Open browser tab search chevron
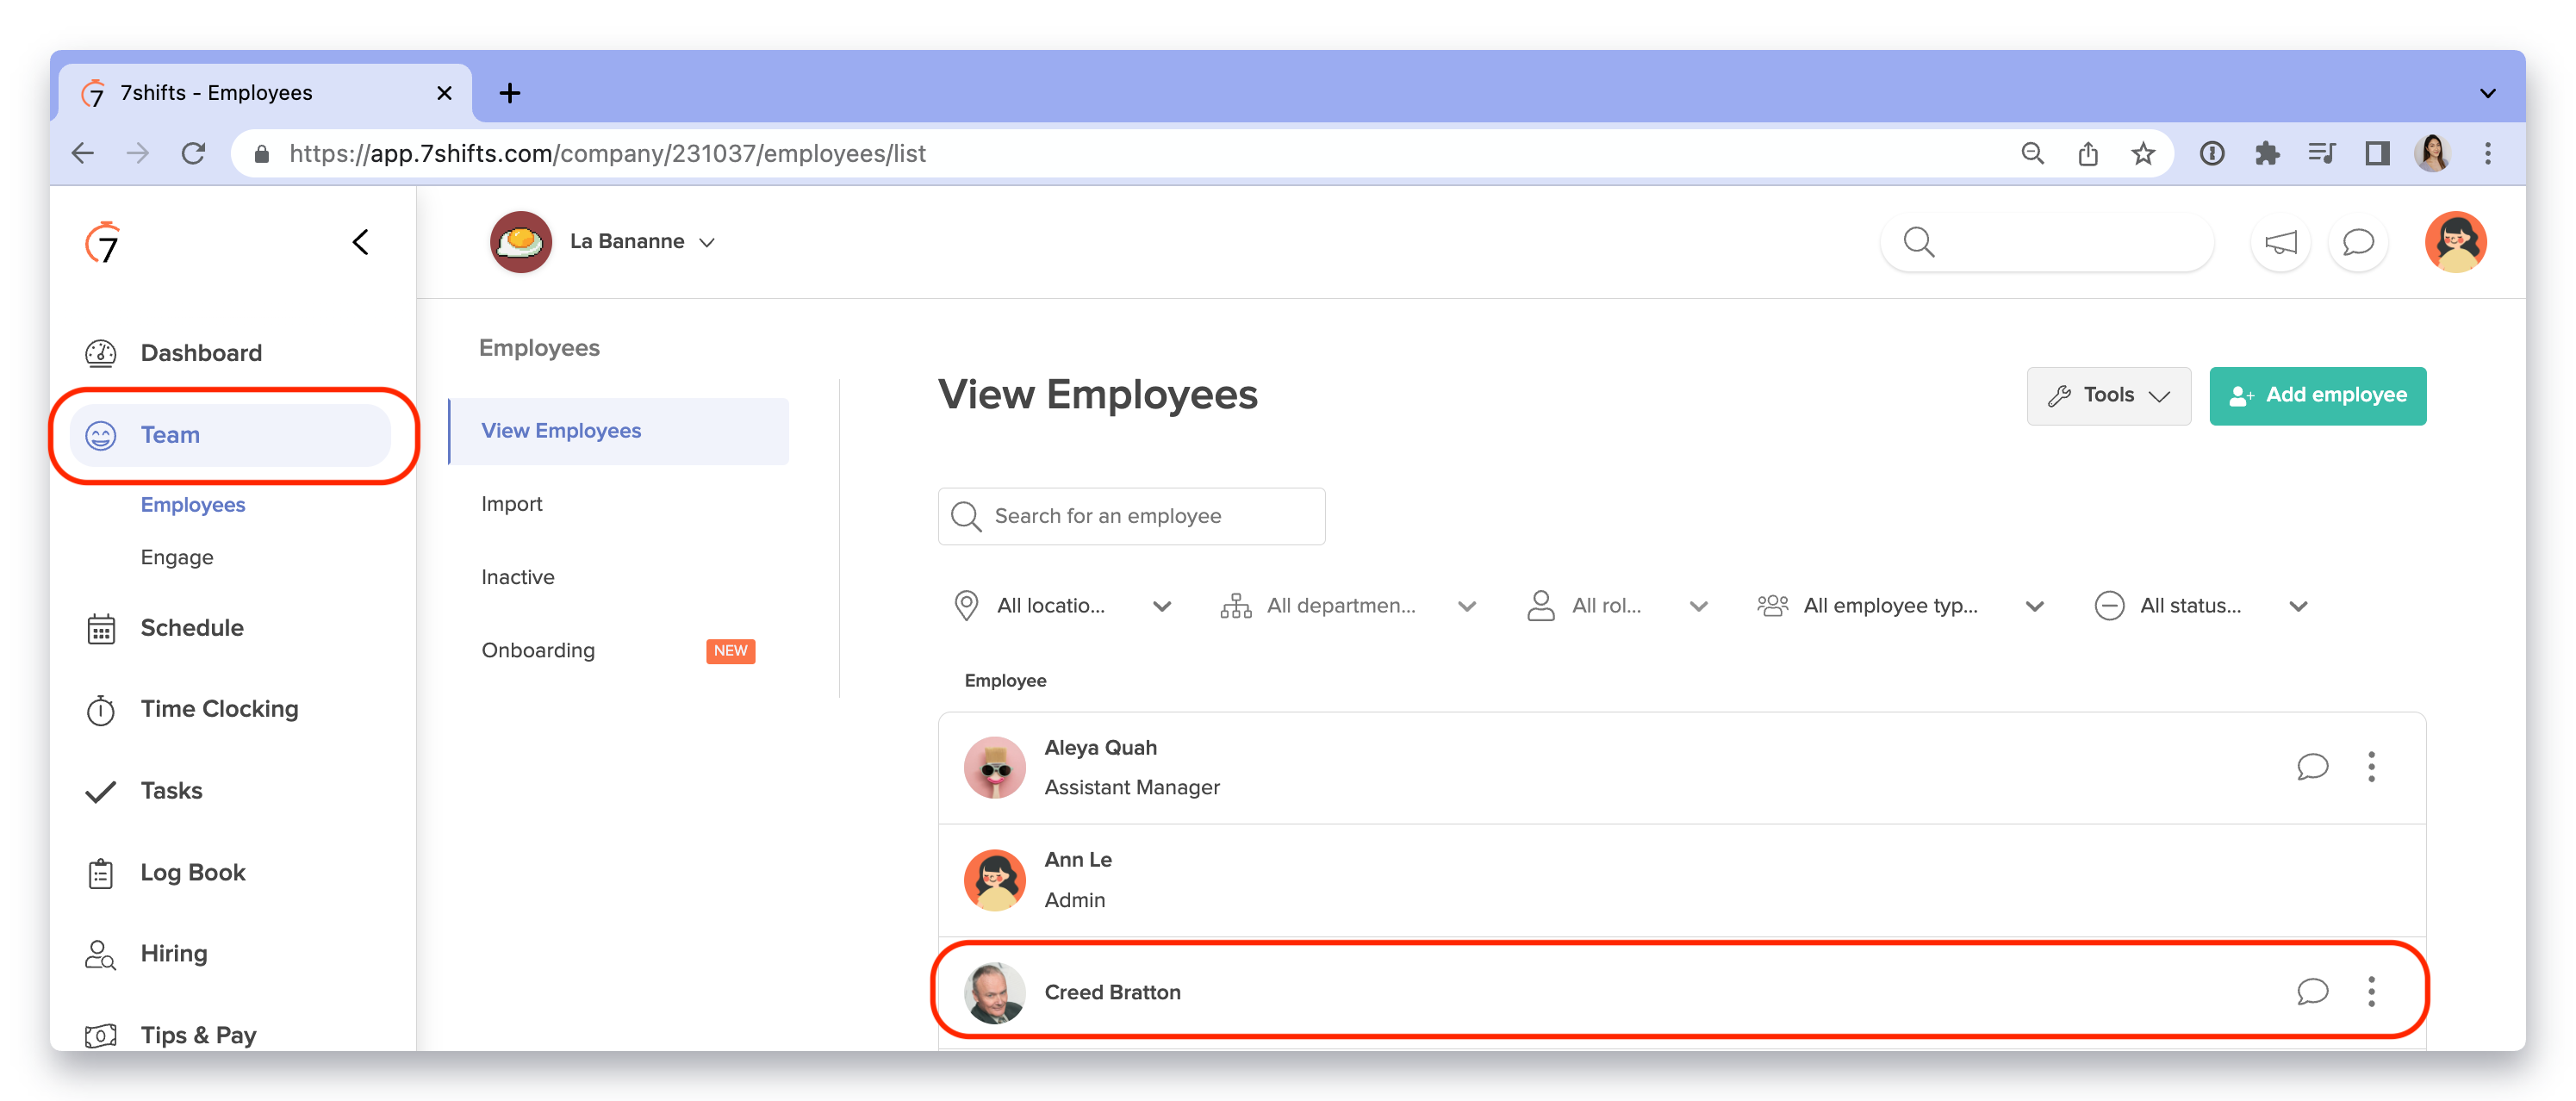Screen dimensions: 2576x1101 click(2488, 93)
